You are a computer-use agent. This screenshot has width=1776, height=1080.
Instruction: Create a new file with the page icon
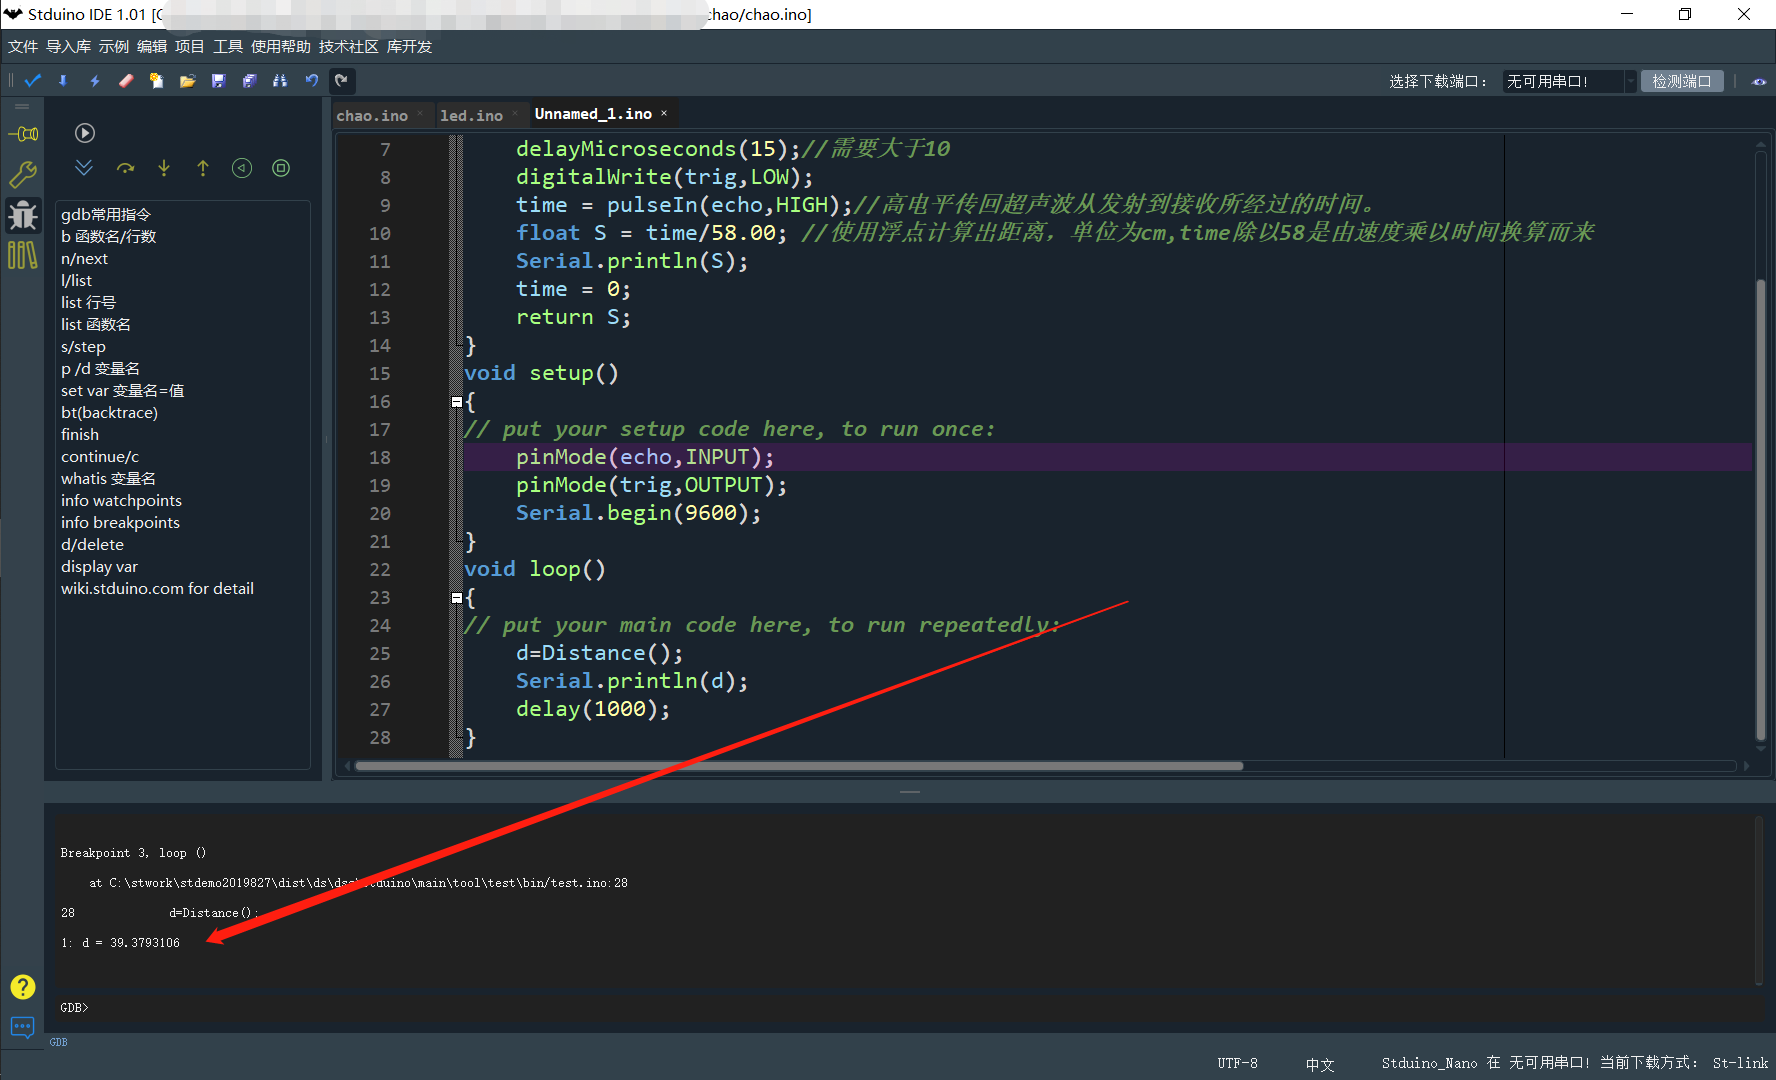point(156,81)
